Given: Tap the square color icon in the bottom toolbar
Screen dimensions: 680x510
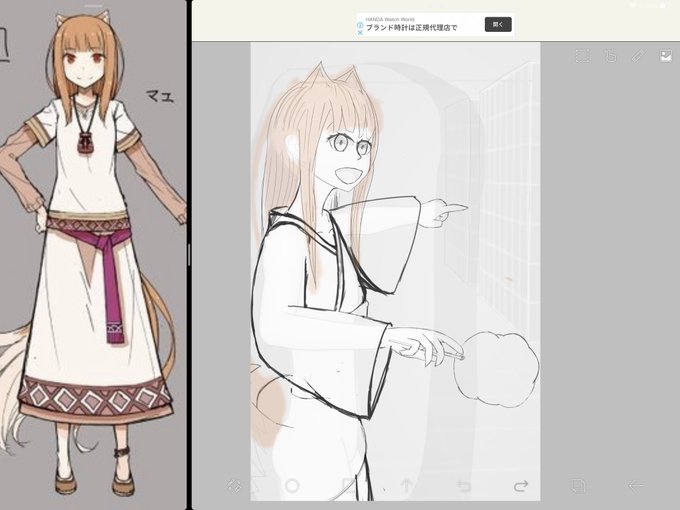Looking at the screenshot, I should click(349, 486).
